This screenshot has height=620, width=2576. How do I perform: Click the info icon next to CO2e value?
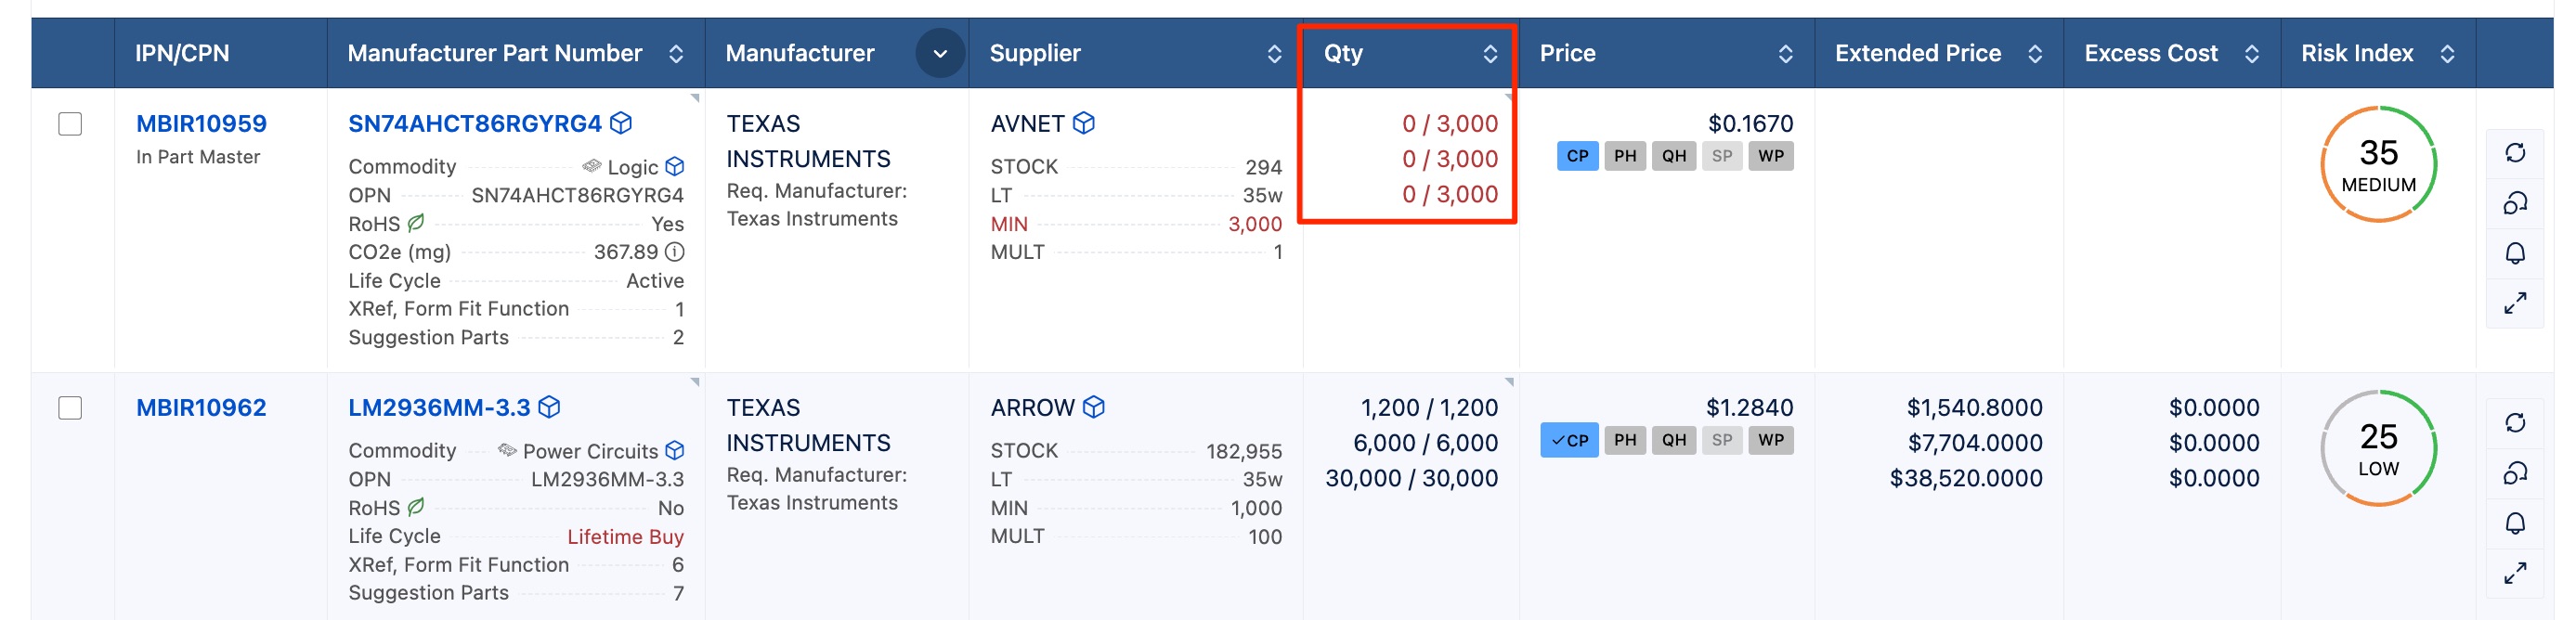click(675, 252)
